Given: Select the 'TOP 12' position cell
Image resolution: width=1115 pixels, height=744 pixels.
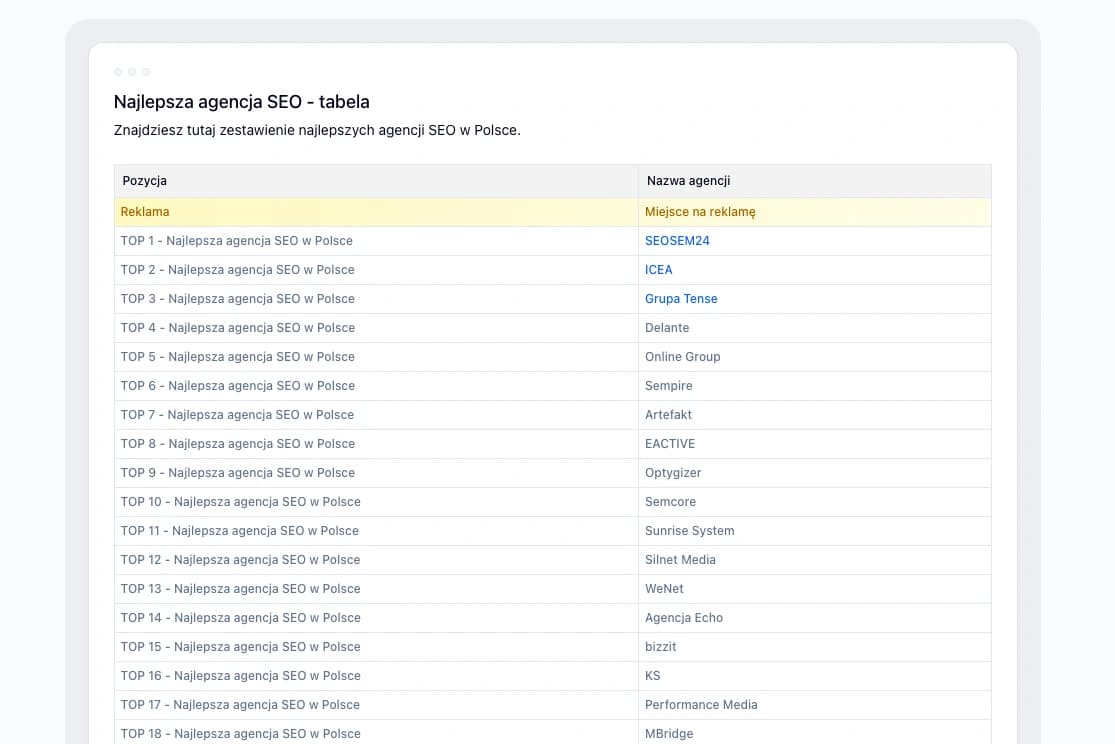Looking at the screenshot, I should click(x=240, y=560).
